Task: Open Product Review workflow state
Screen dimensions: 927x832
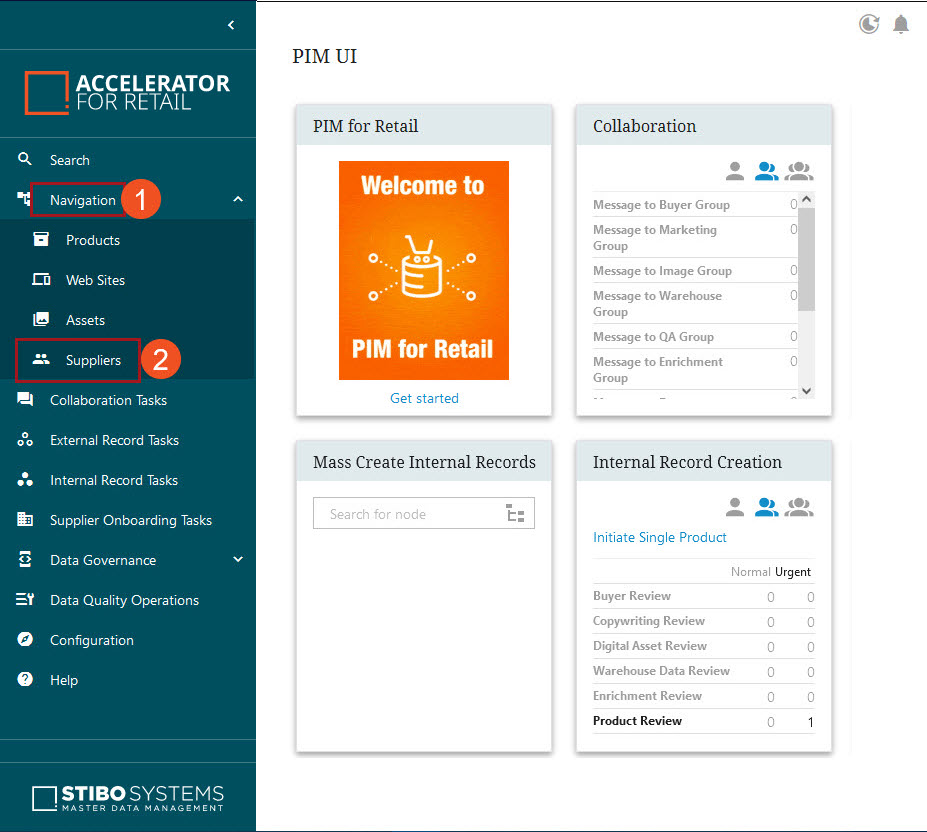Action: [x=704, y=721]
